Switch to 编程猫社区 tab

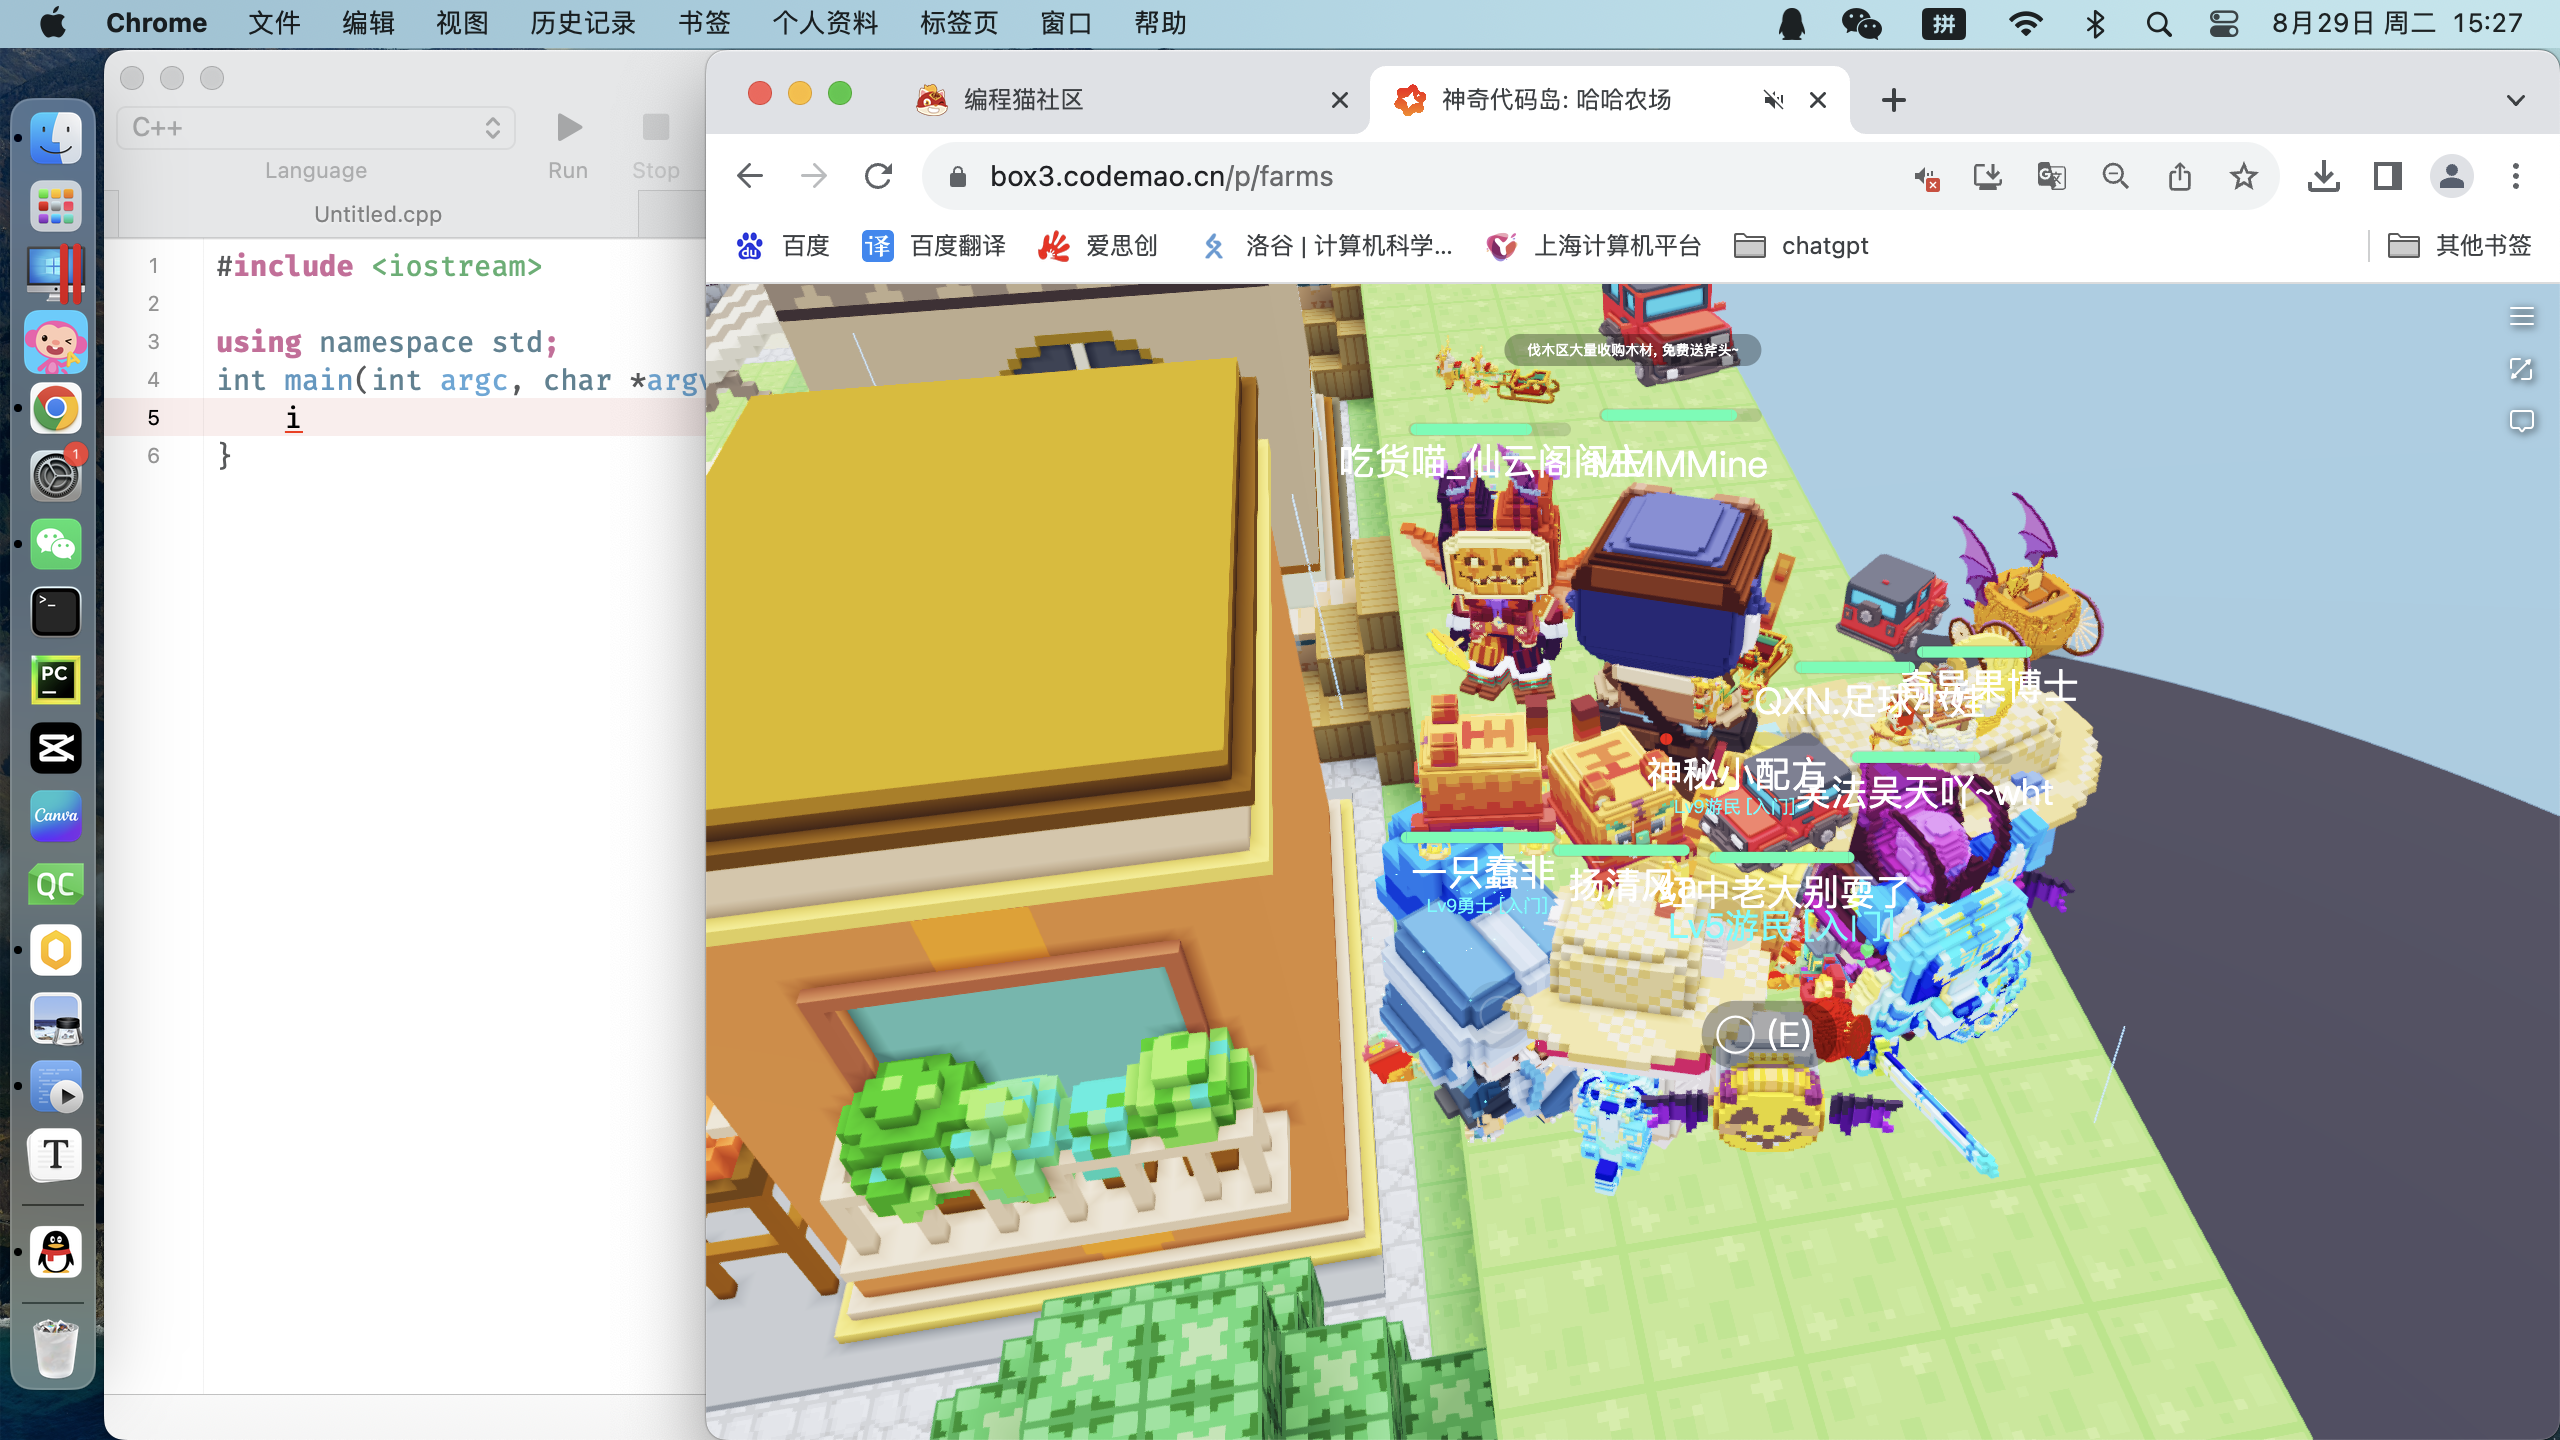click(1130, 100)
